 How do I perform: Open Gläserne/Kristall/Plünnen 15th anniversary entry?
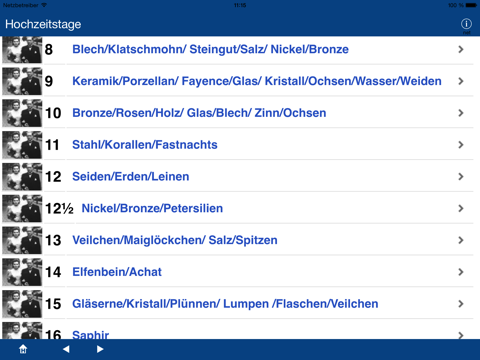coord(225,304)
